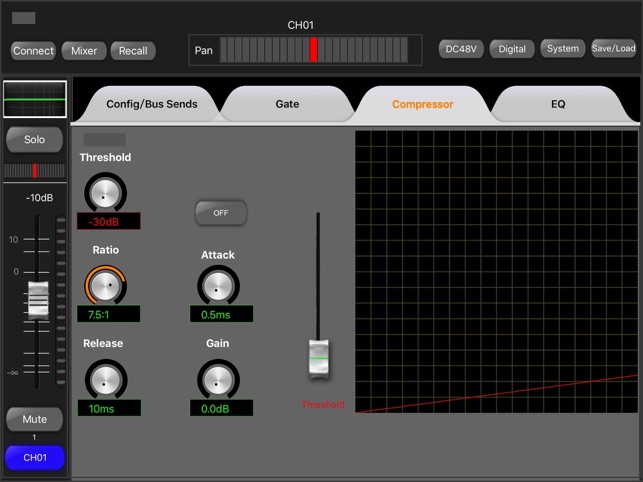This screenshot has height=482, width=643.
Task: Click the Gain knob
Action: click(x=218, y=379)
